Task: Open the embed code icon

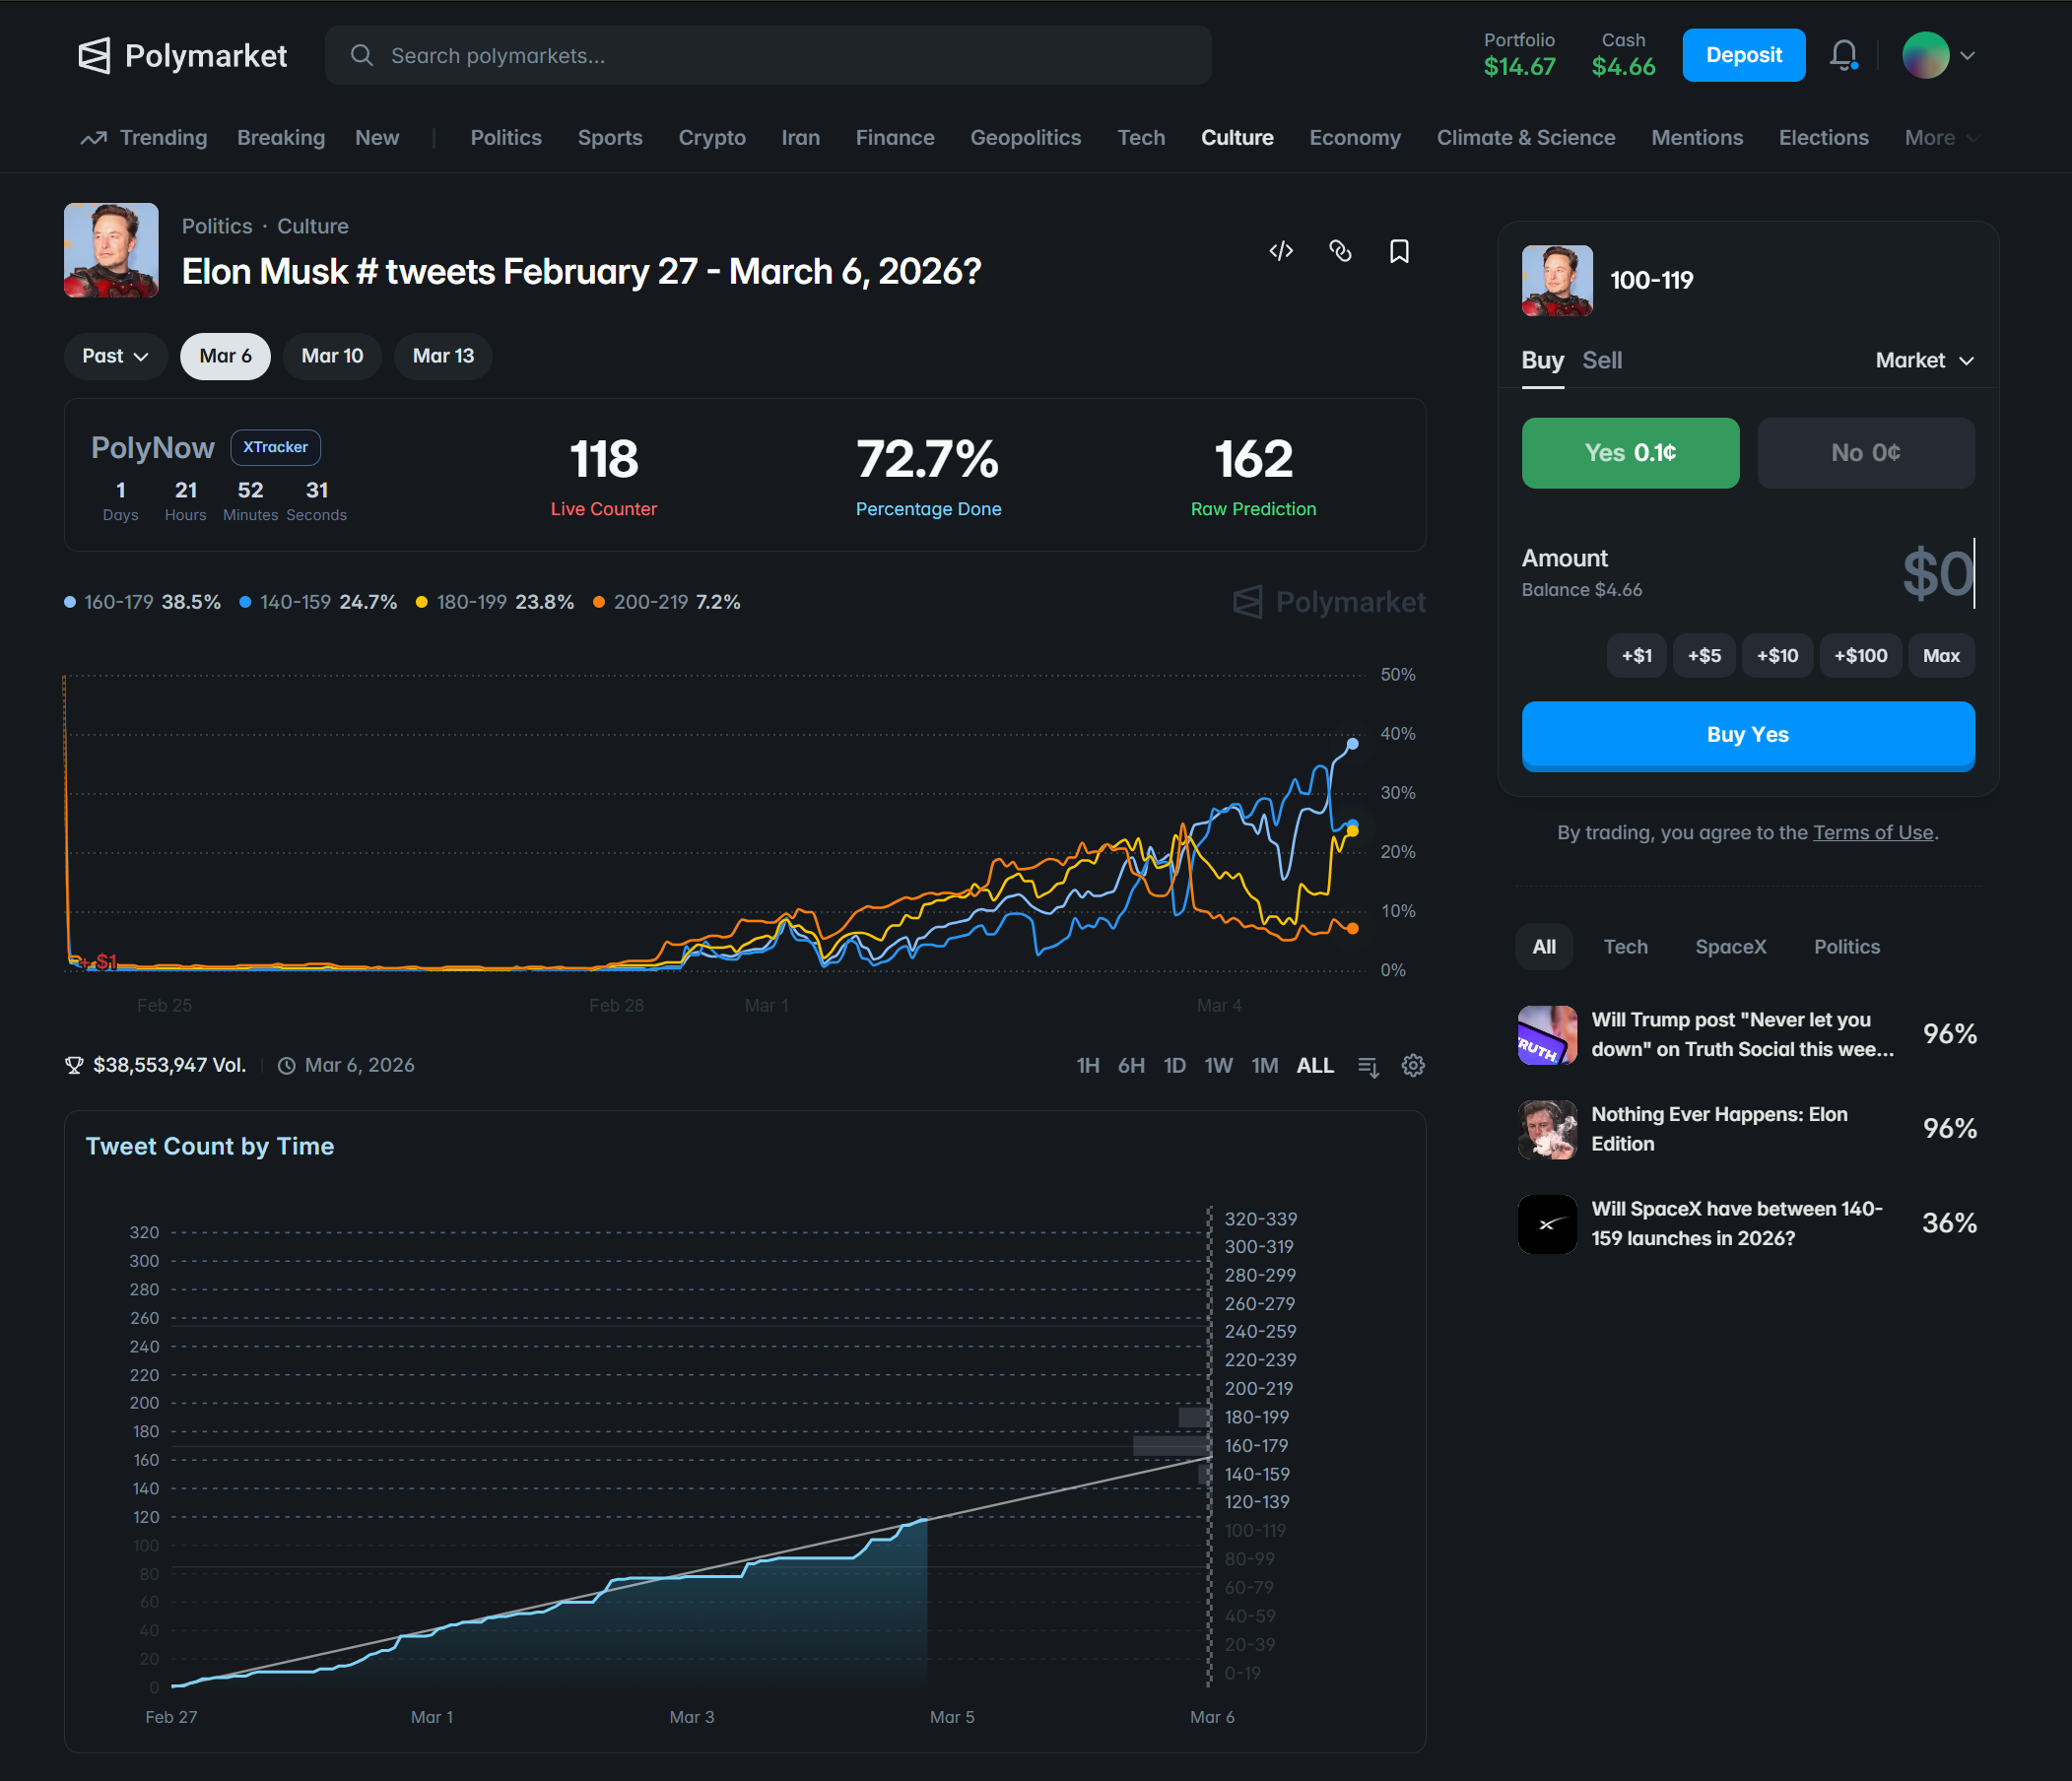Action: tap(1281, 251)
